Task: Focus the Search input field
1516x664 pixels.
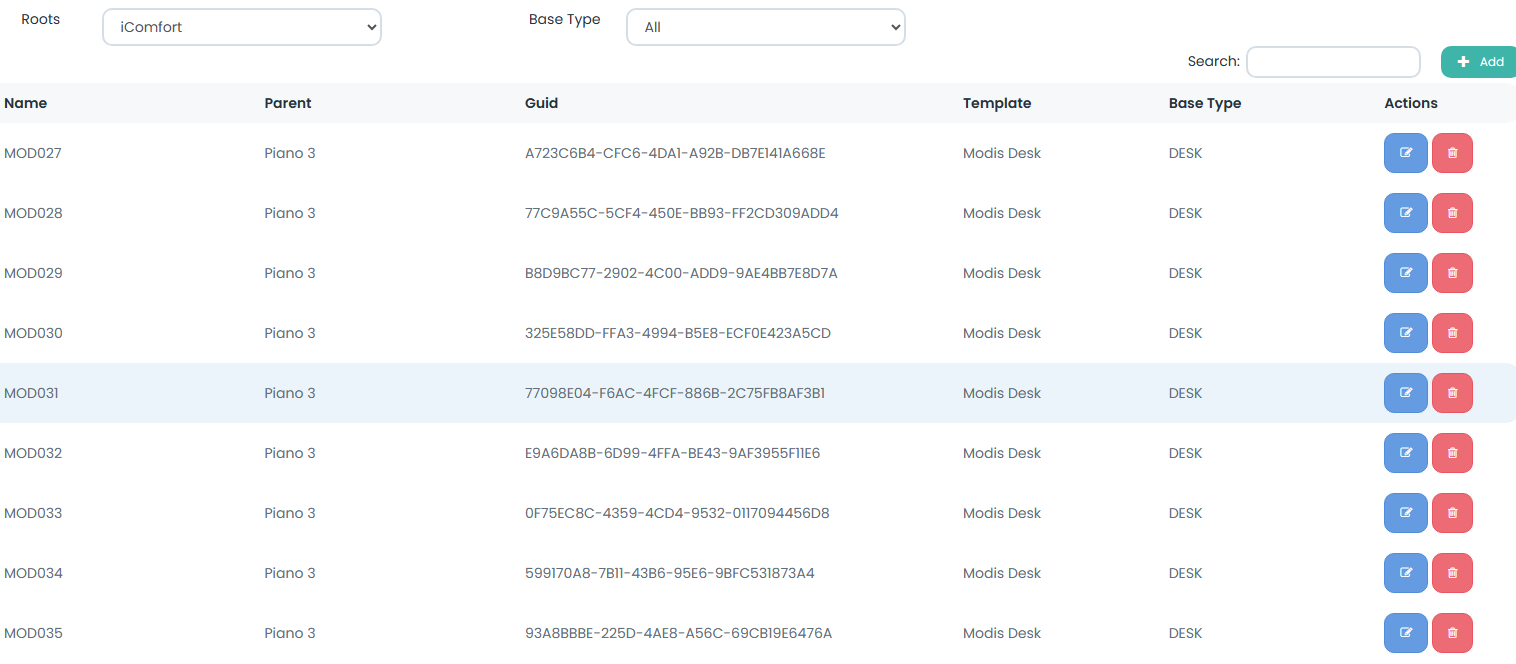Action: pos(1332,62)
